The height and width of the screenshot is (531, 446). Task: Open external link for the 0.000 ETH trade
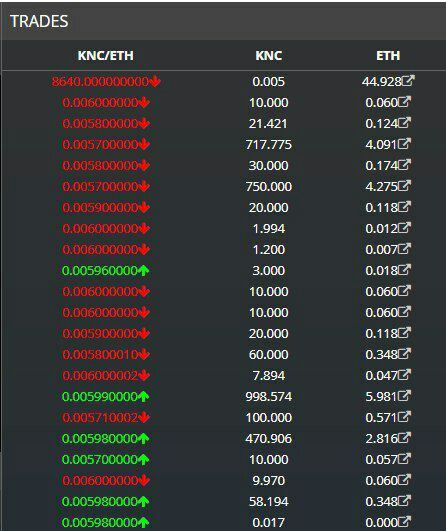click(x=404, y=522)
